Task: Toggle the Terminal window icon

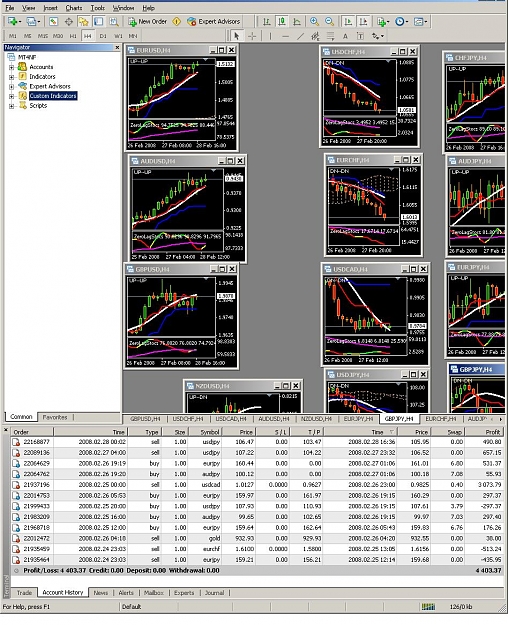Action: 98,22
